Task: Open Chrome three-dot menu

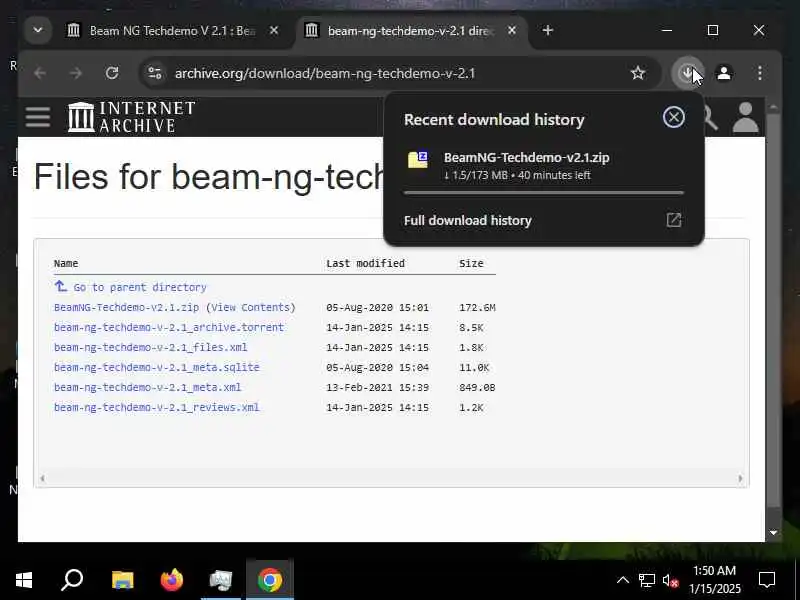Action: click(760, 73)
